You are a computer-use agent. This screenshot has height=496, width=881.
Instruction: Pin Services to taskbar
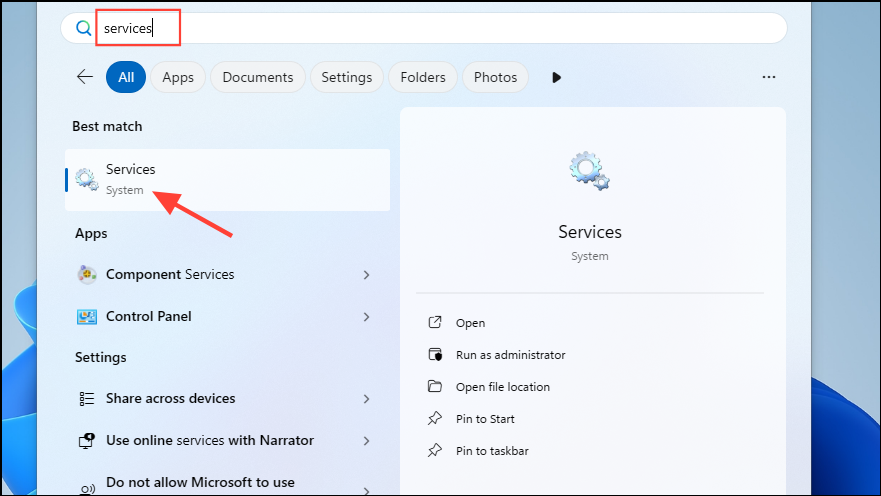pos(492,451)
